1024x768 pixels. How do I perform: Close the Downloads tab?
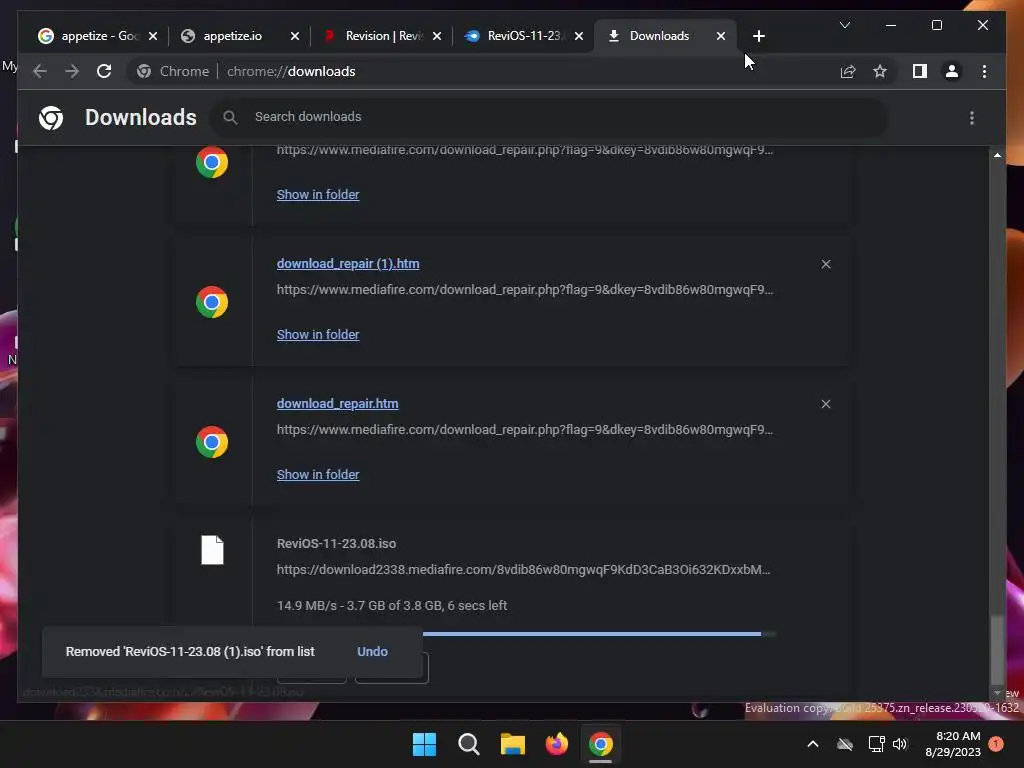720,36
